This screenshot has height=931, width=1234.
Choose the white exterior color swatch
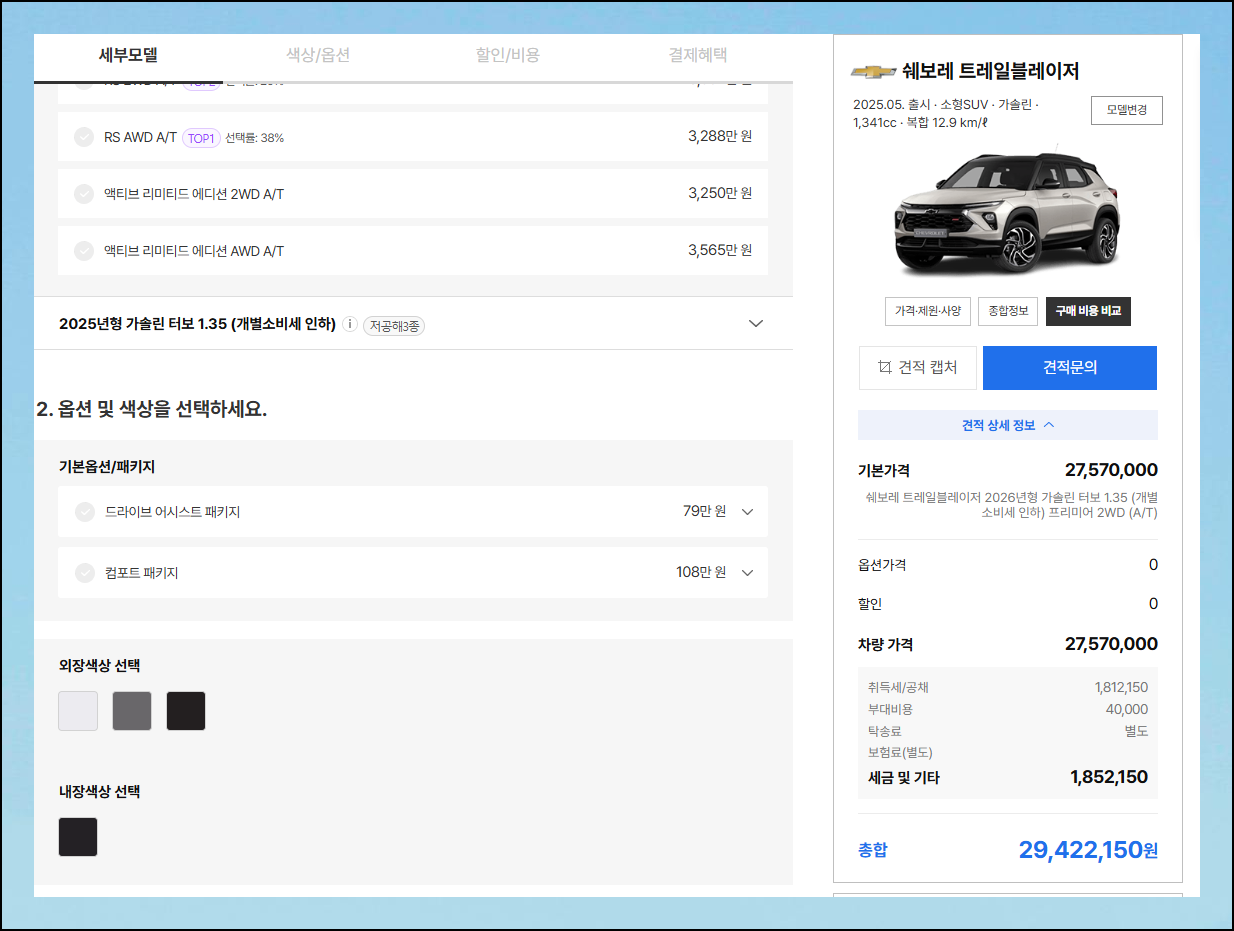click(x=78, y=711)
